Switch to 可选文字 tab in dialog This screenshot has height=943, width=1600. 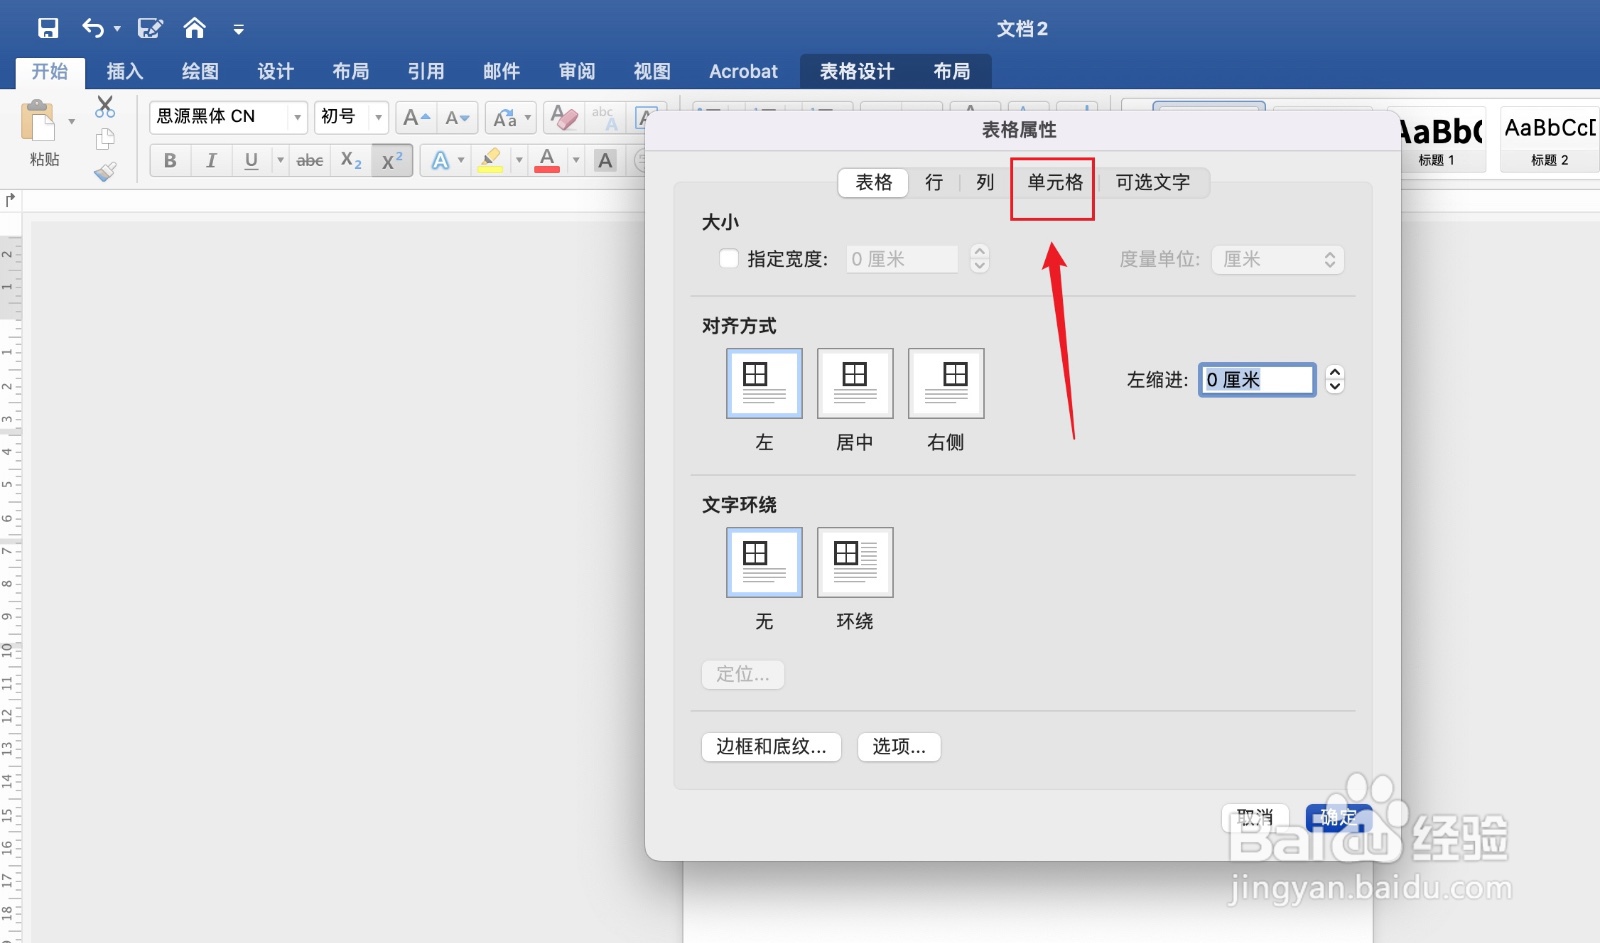click(1153, 182)
